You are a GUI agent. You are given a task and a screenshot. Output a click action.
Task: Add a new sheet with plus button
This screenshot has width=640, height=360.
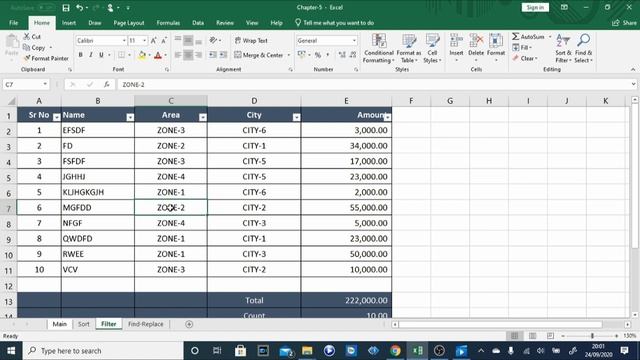coord(189,324)
